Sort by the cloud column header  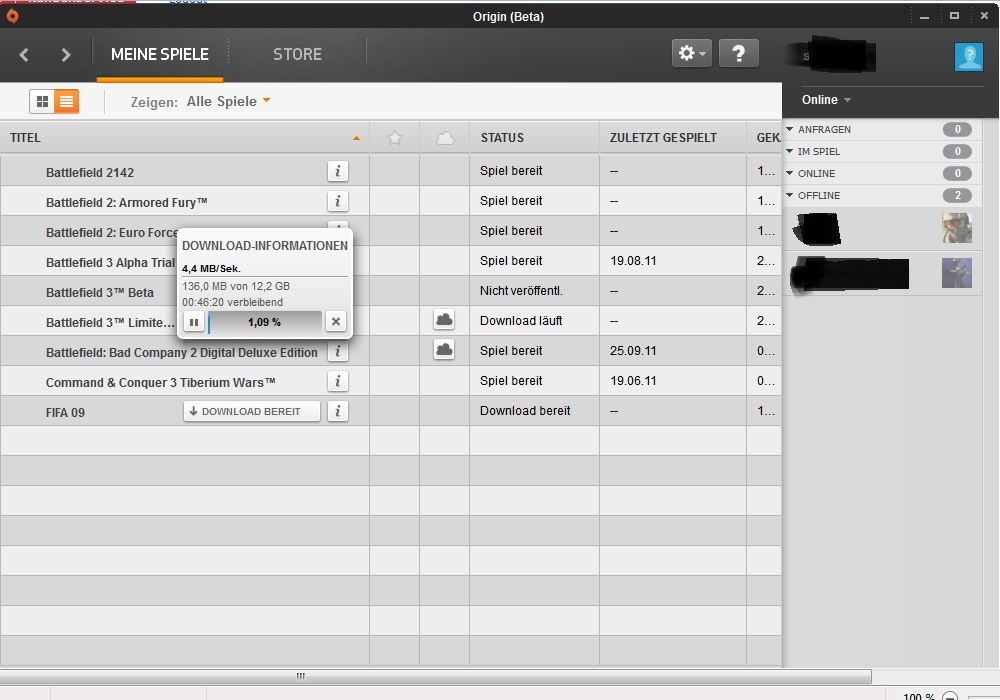pyautogui.click(x=445, y=138)
